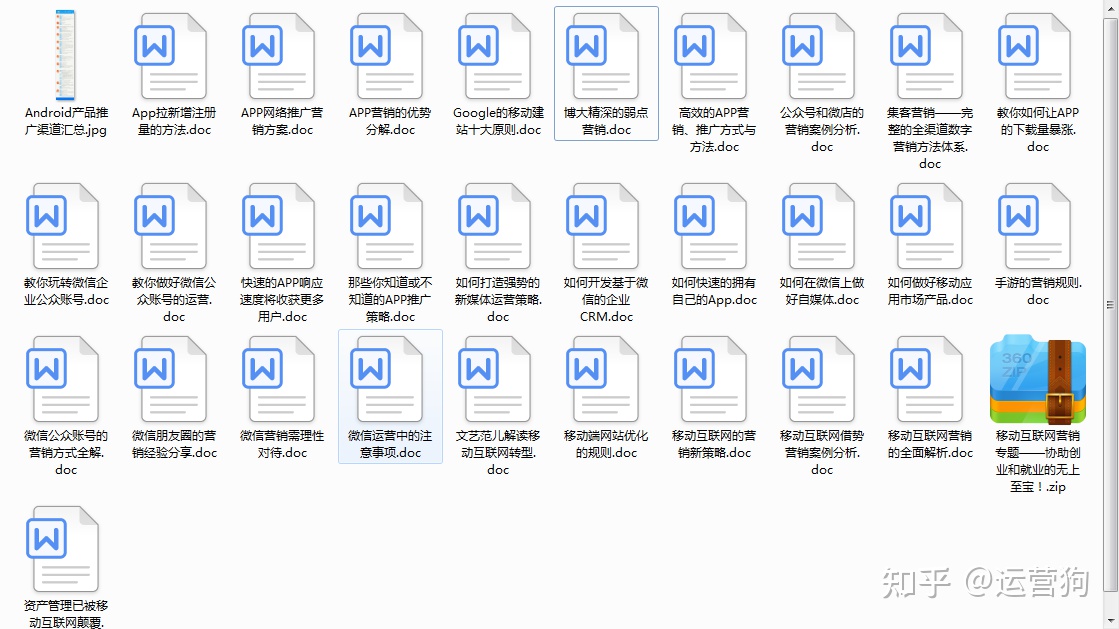
Task: Click label 'APP营销的优势分解.doc'
Action: click(x=390, y=121)
